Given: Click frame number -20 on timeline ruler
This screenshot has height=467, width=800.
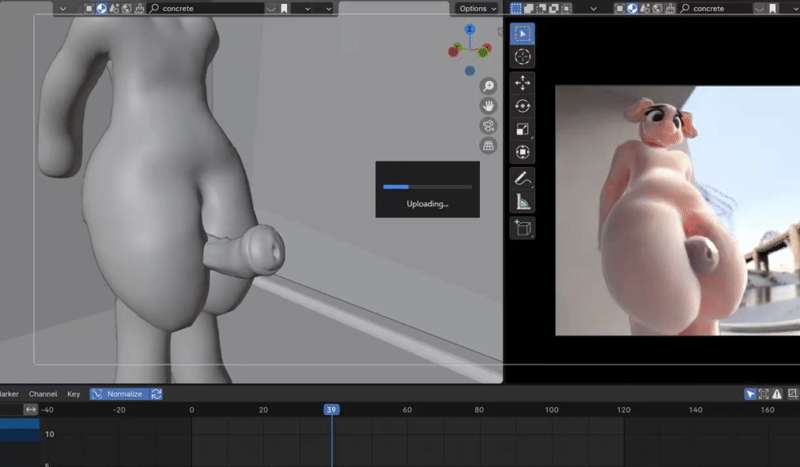Looking at the screenshot, I should [x=119, y=410].
